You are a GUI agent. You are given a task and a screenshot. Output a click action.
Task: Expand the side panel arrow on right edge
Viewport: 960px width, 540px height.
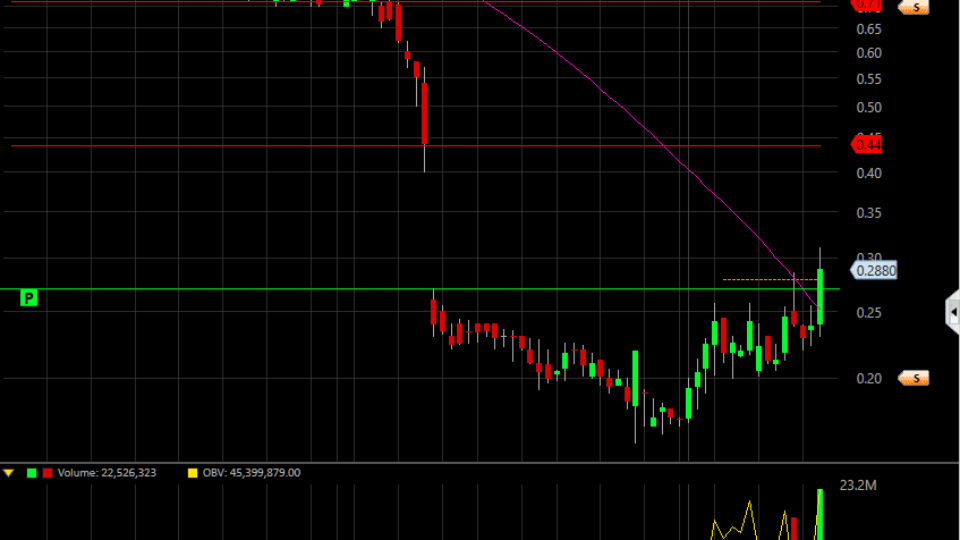click(x=953, y=313)
